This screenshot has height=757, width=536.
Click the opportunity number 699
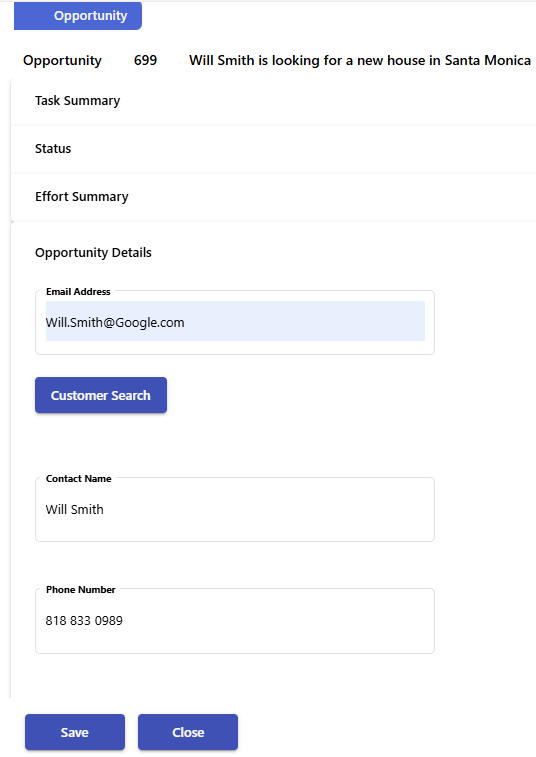[145, 60]
